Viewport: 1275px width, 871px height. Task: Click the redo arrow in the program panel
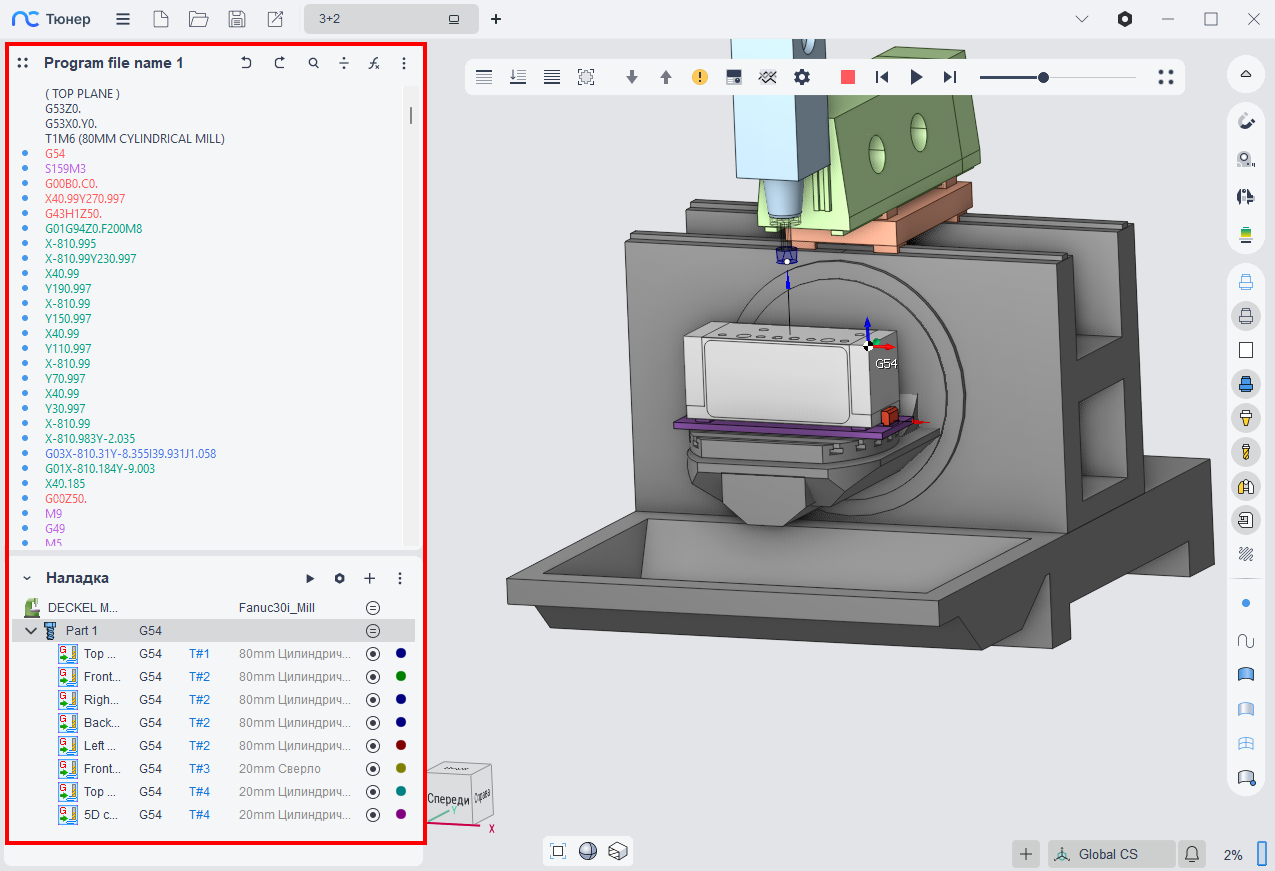(280, 63)
